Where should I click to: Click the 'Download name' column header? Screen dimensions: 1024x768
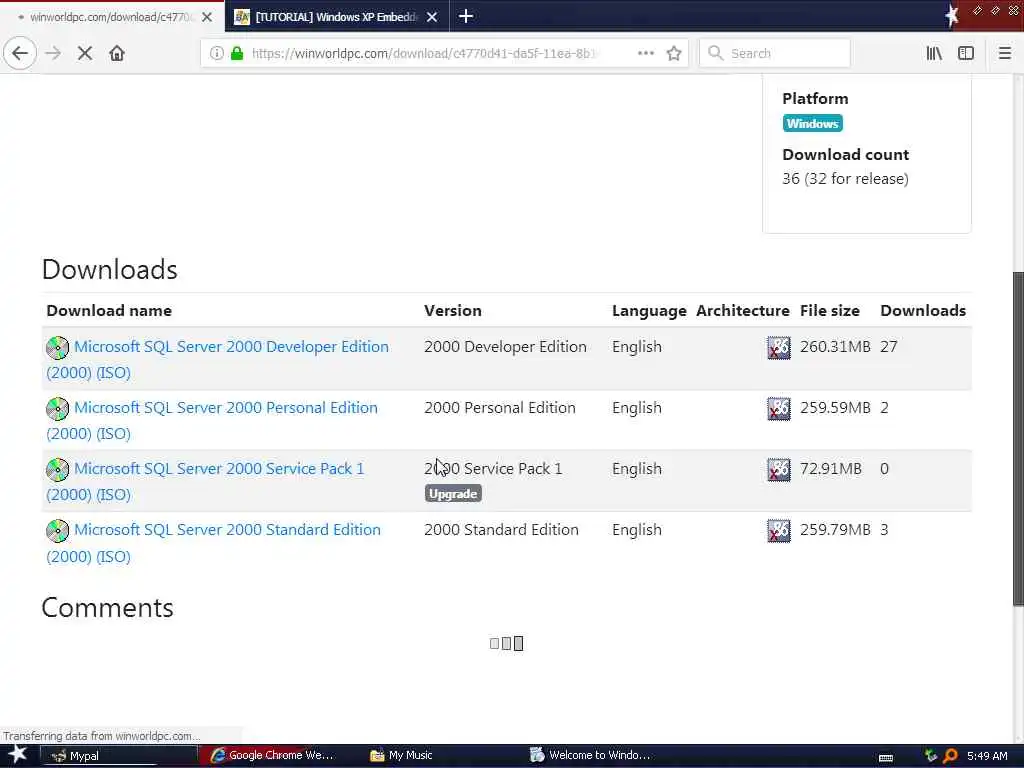[x=109, y=310]
